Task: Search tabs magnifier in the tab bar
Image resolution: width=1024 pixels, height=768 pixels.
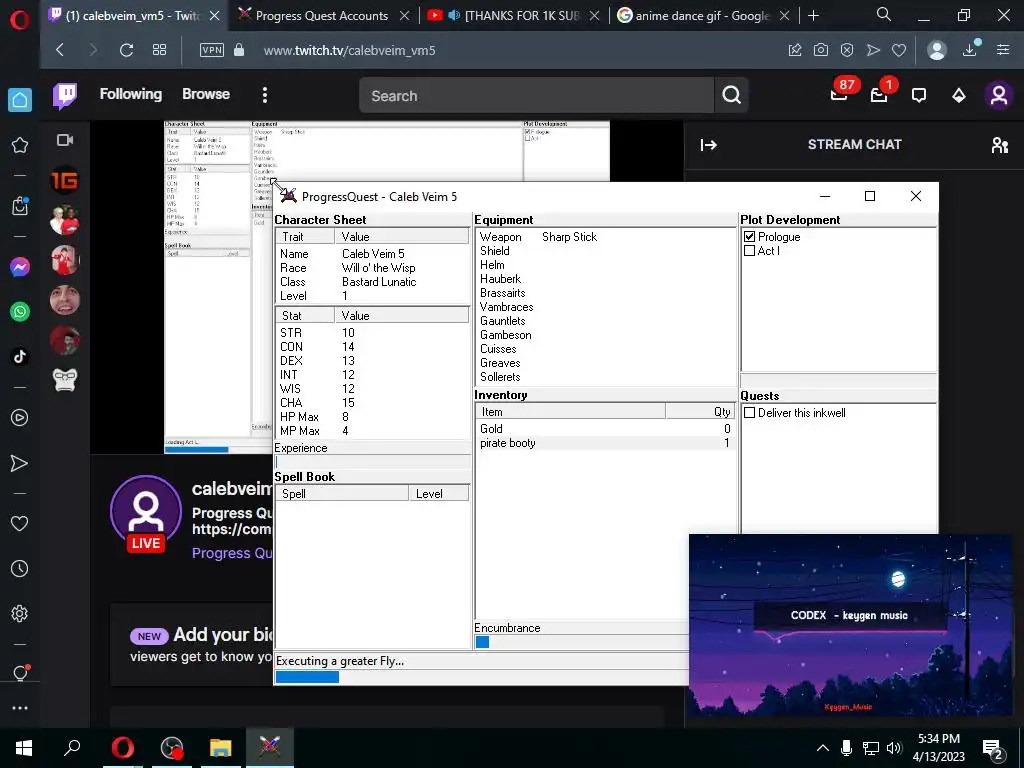Action: (x=884, y=14)
